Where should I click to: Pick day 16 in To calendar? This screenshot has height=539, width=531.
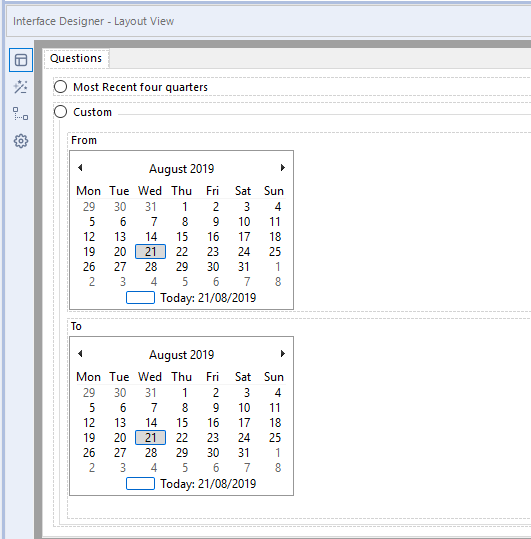pos(213,423)
